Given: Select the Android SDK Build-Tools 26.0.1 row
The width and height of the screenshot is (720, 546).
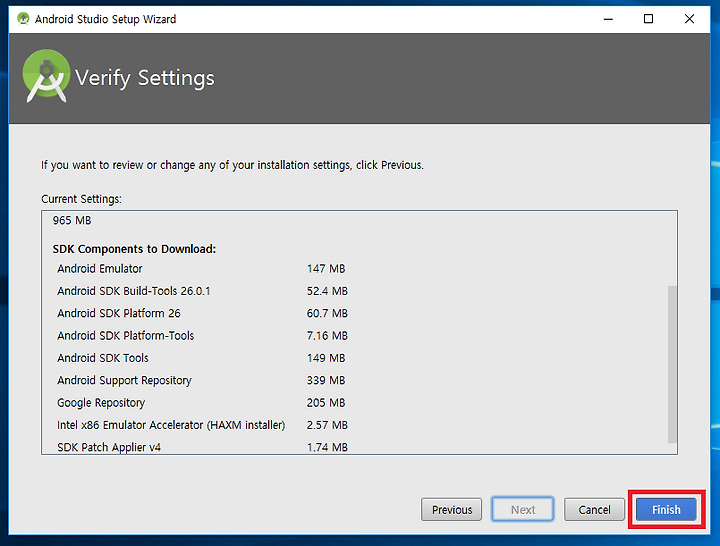Looking at the screenshot, I should click(x=202, y=291).
